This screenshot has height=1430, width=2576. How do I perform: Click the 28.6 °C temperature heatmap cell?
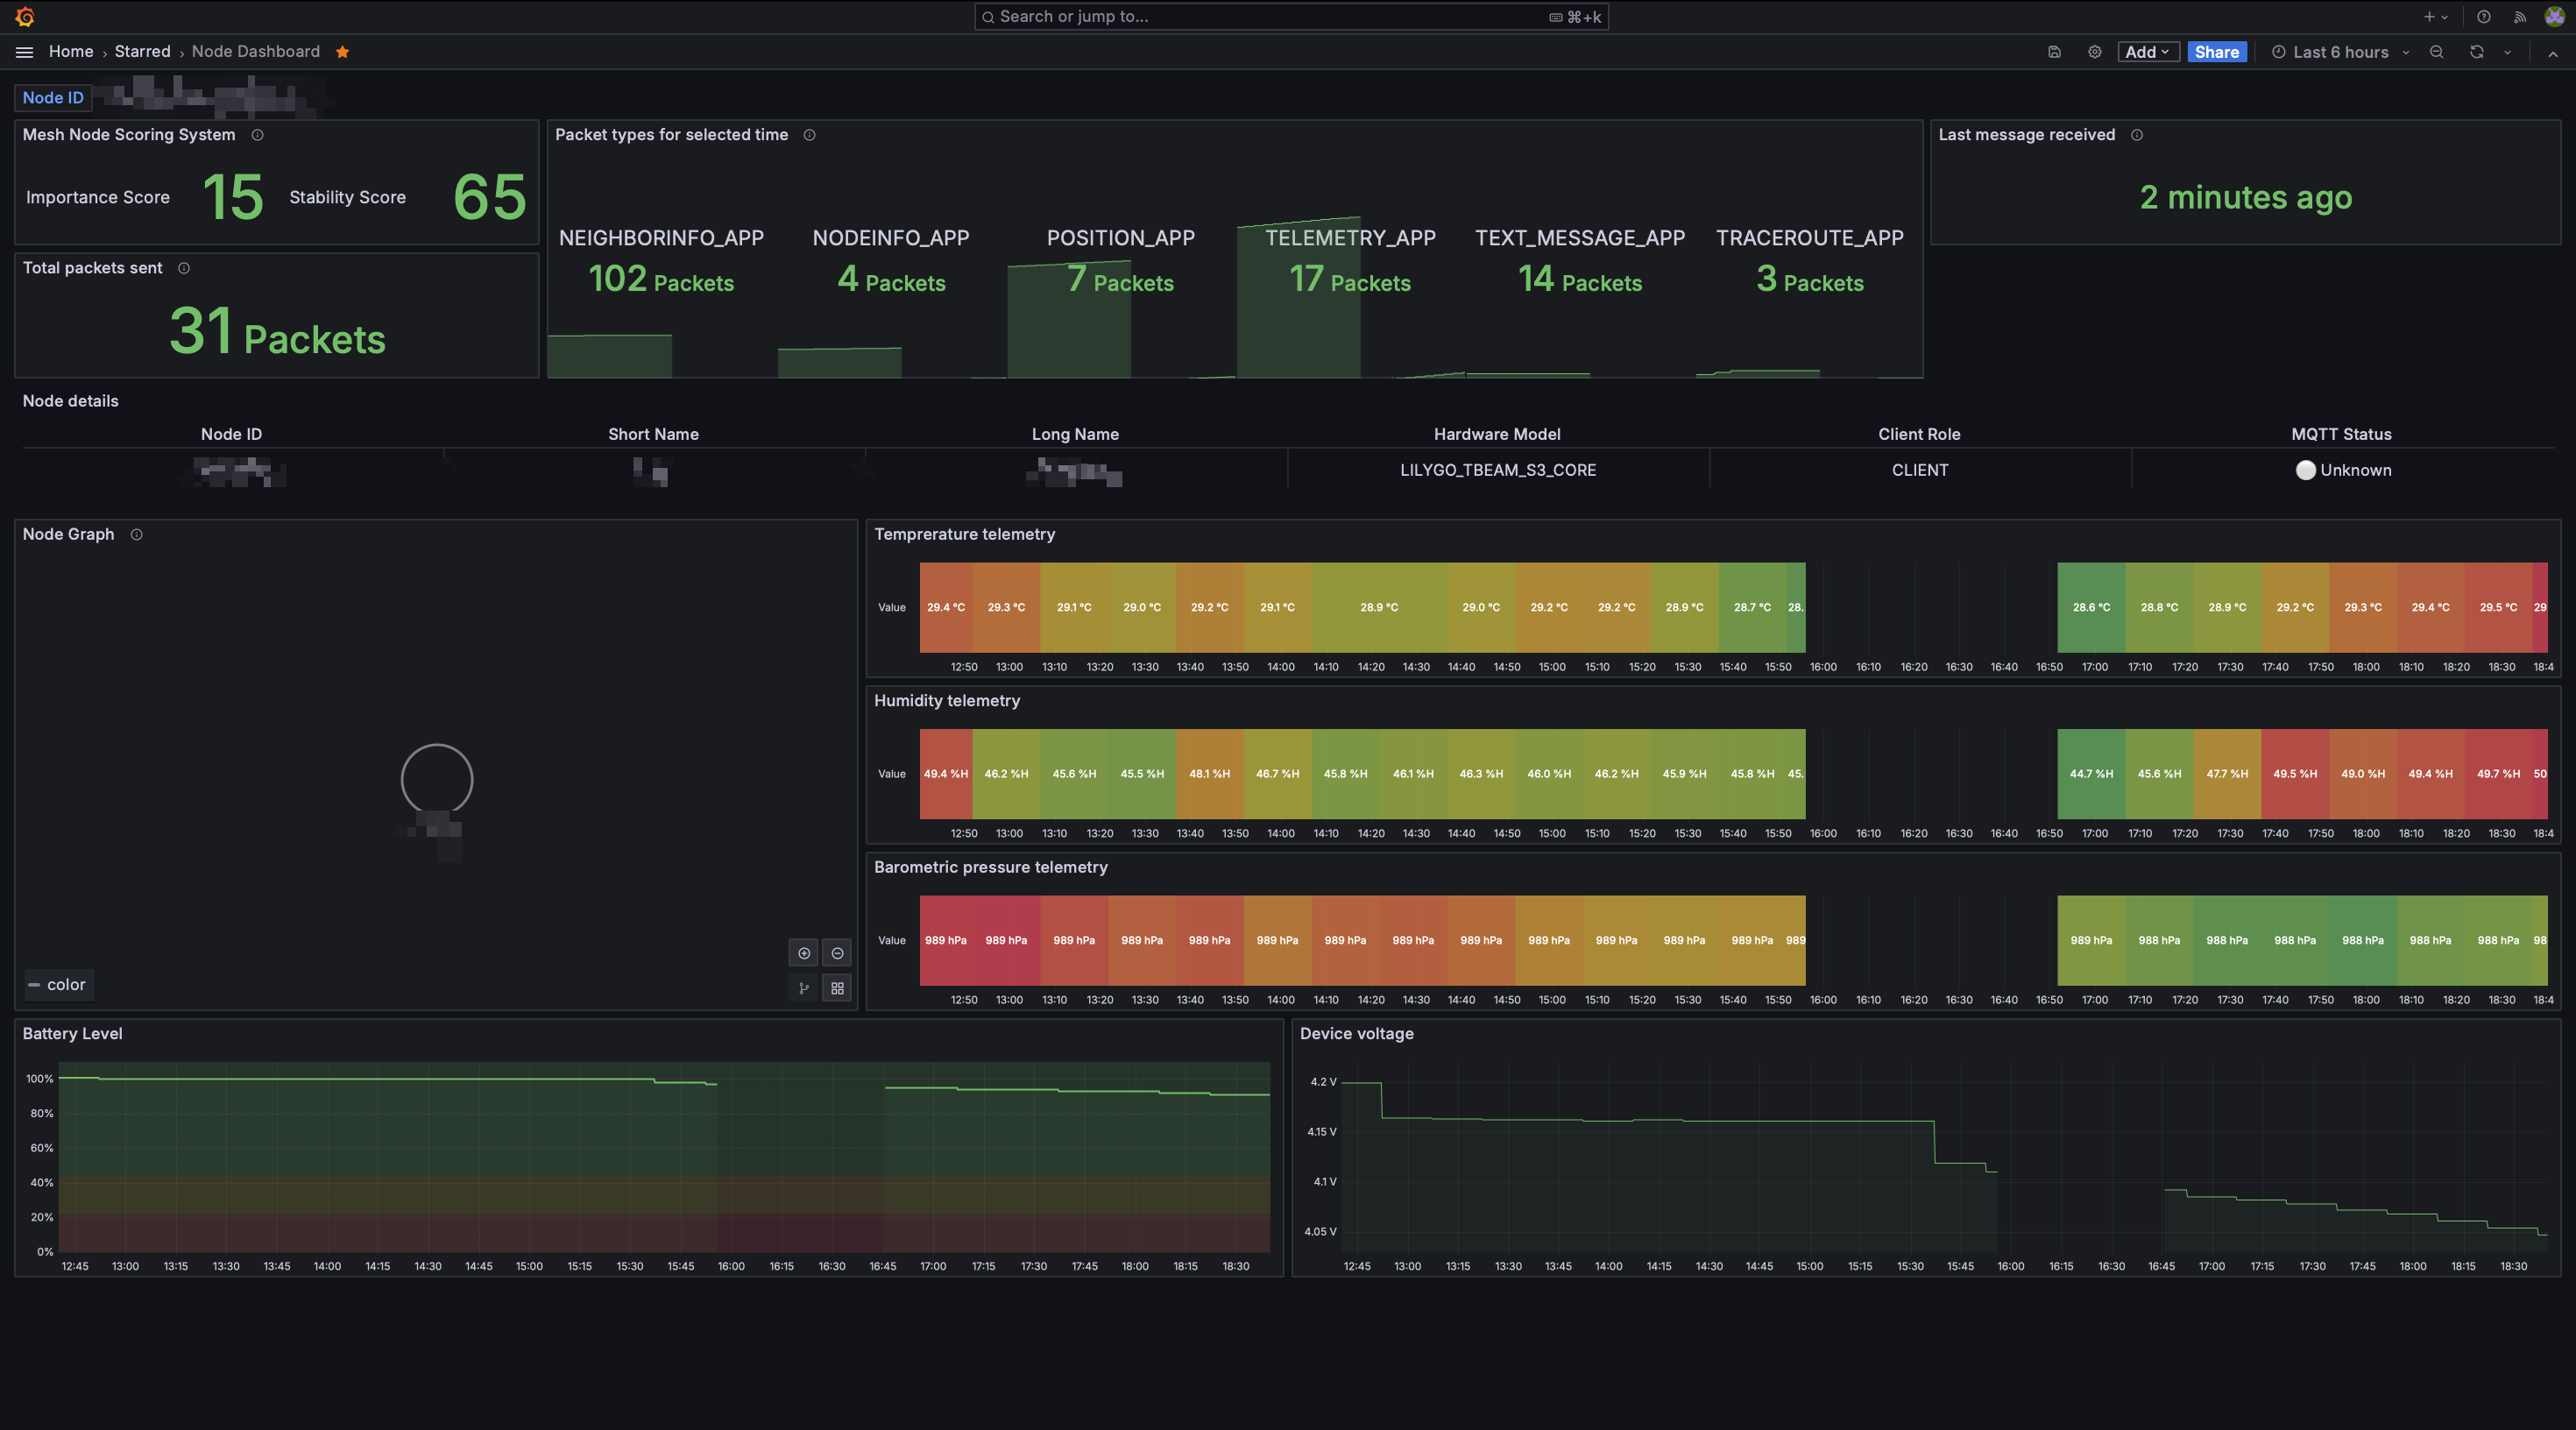(x=2090, y=607)
